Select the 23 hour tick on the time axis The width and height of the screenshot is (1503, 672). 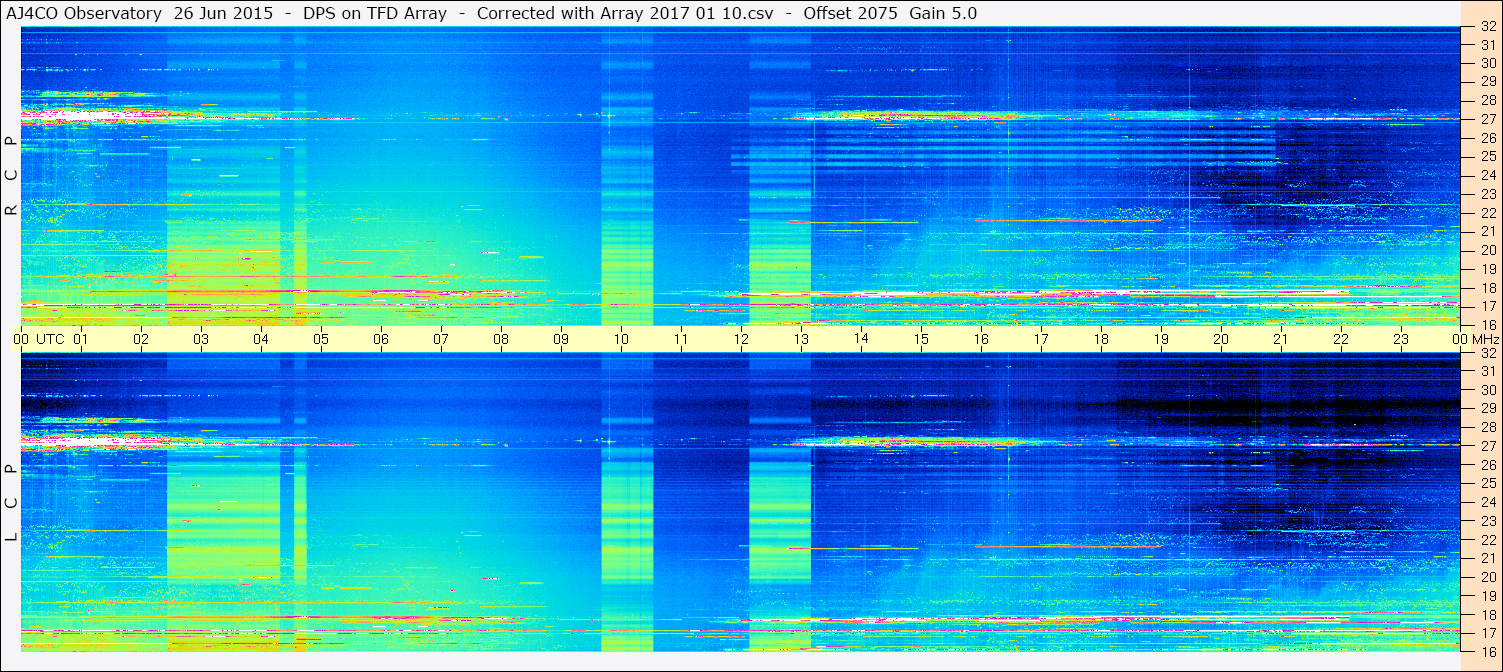tap(1401, 339)
